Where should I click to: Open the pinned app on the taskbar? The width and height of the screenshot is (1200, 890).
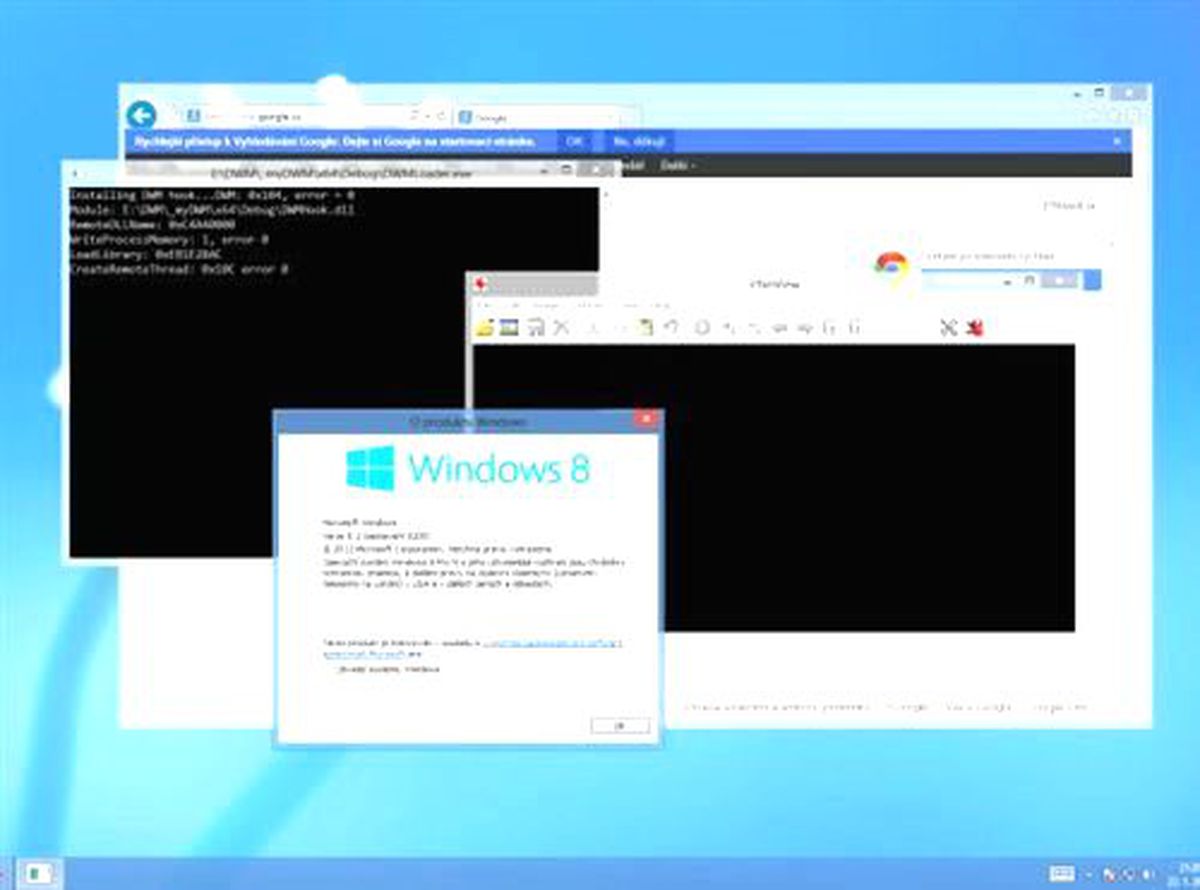pyautogui.click(x=38, y=873)
